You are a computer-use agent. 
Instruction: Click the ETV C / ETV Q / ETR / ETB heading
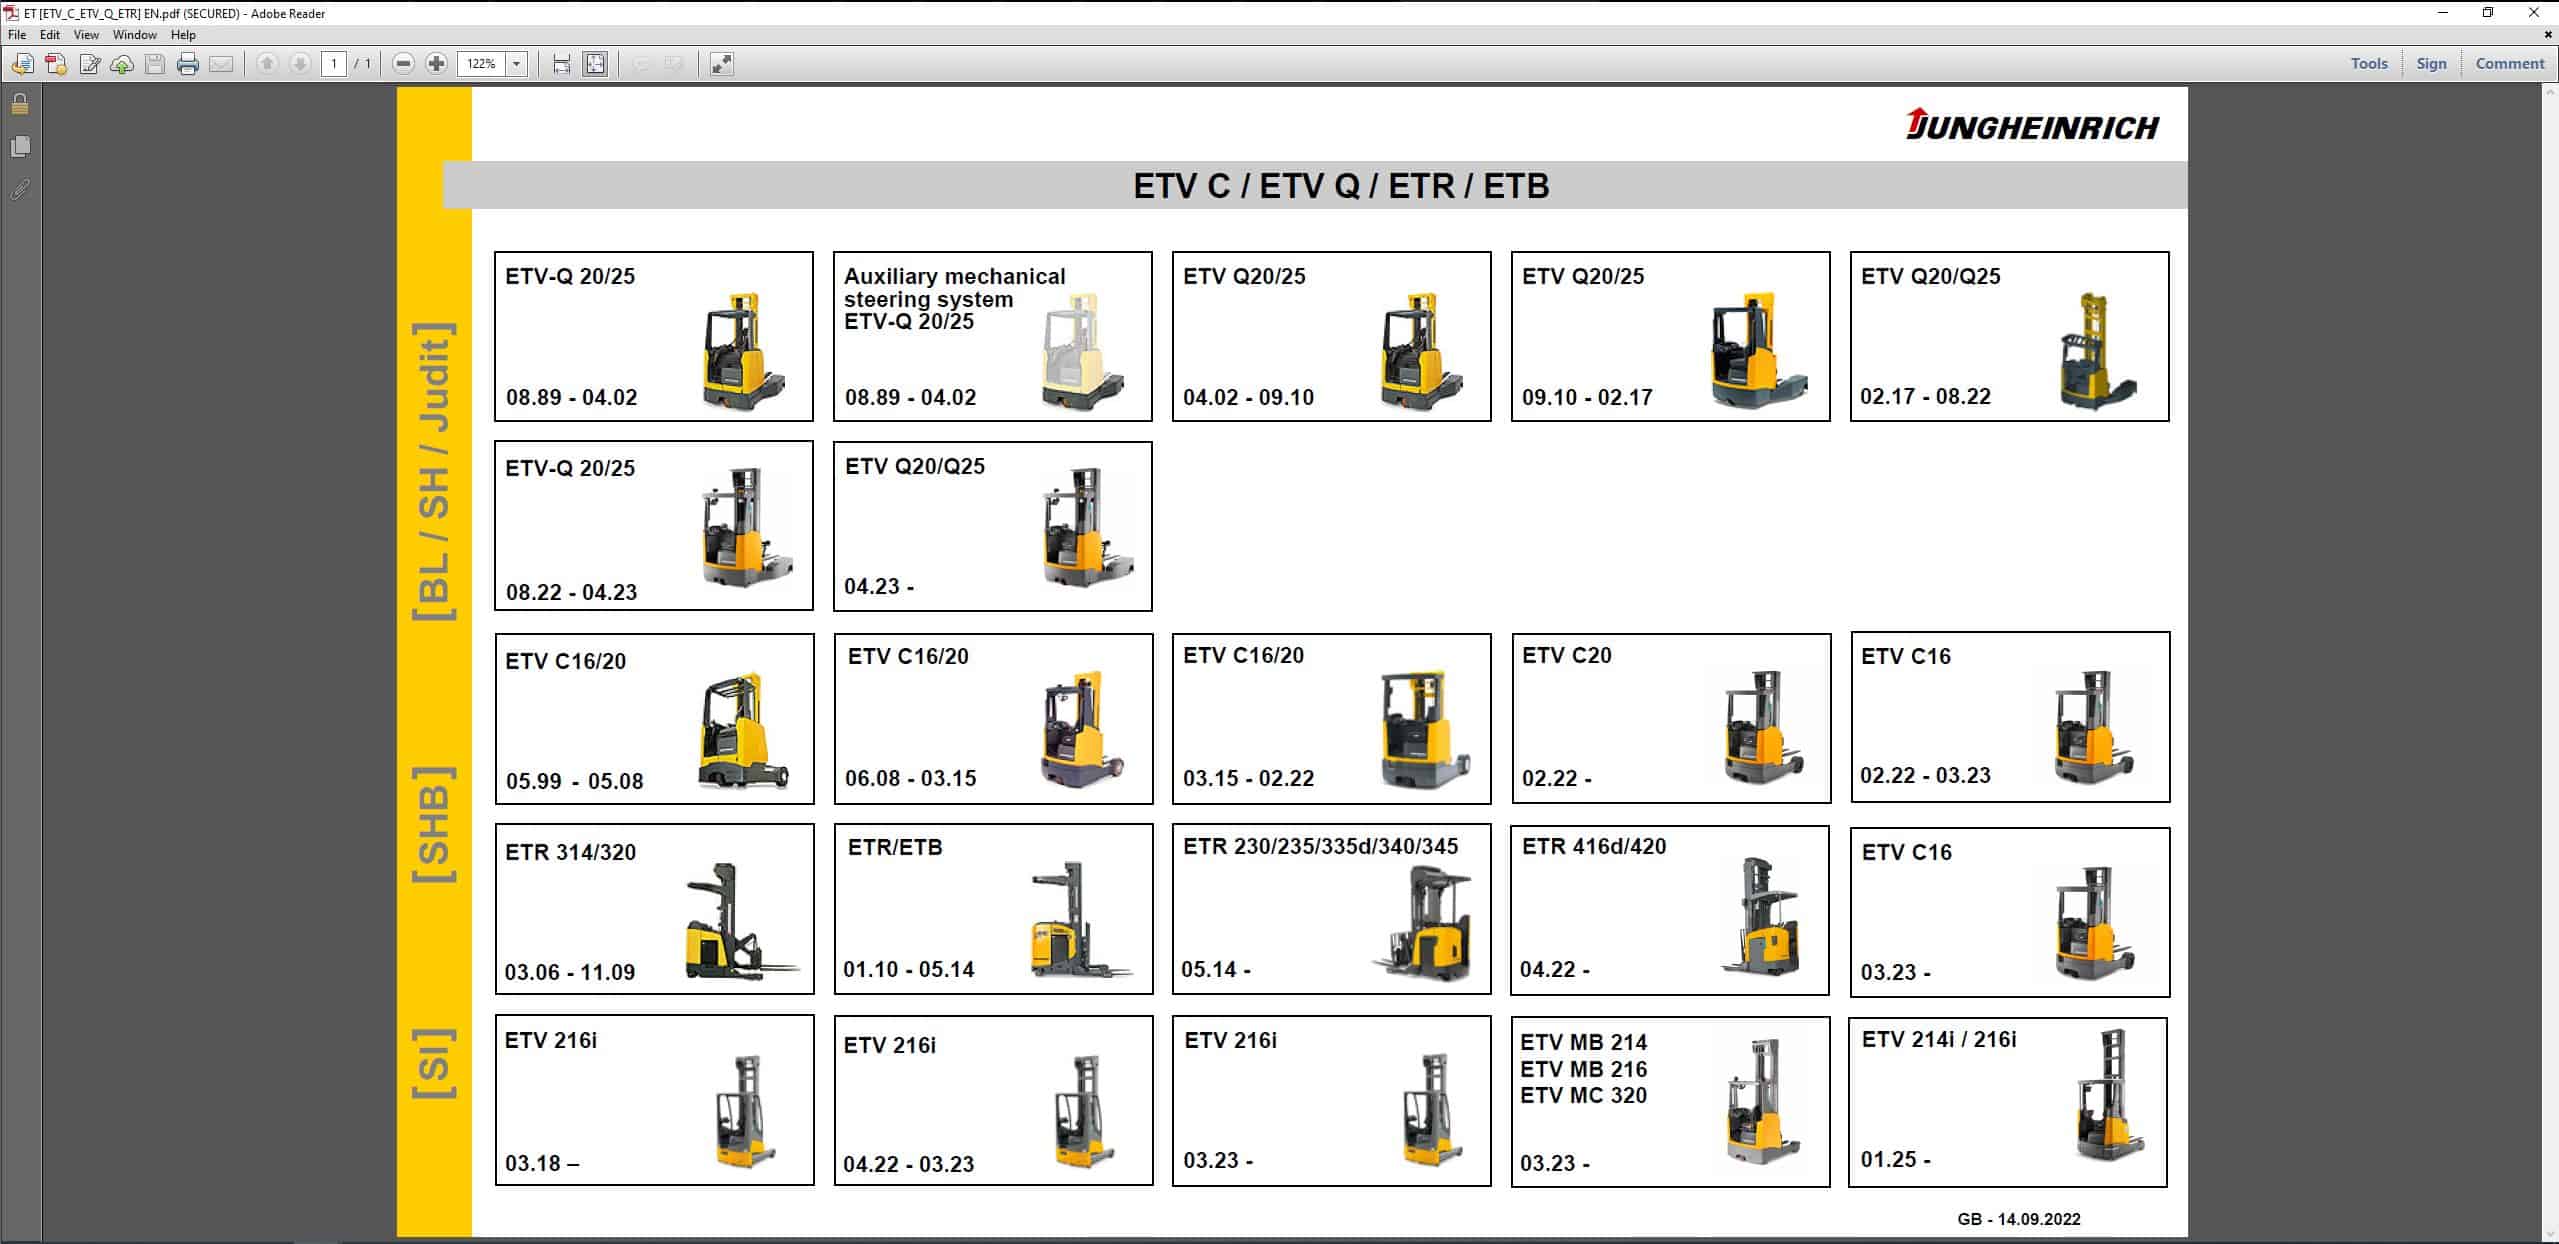1341,186
